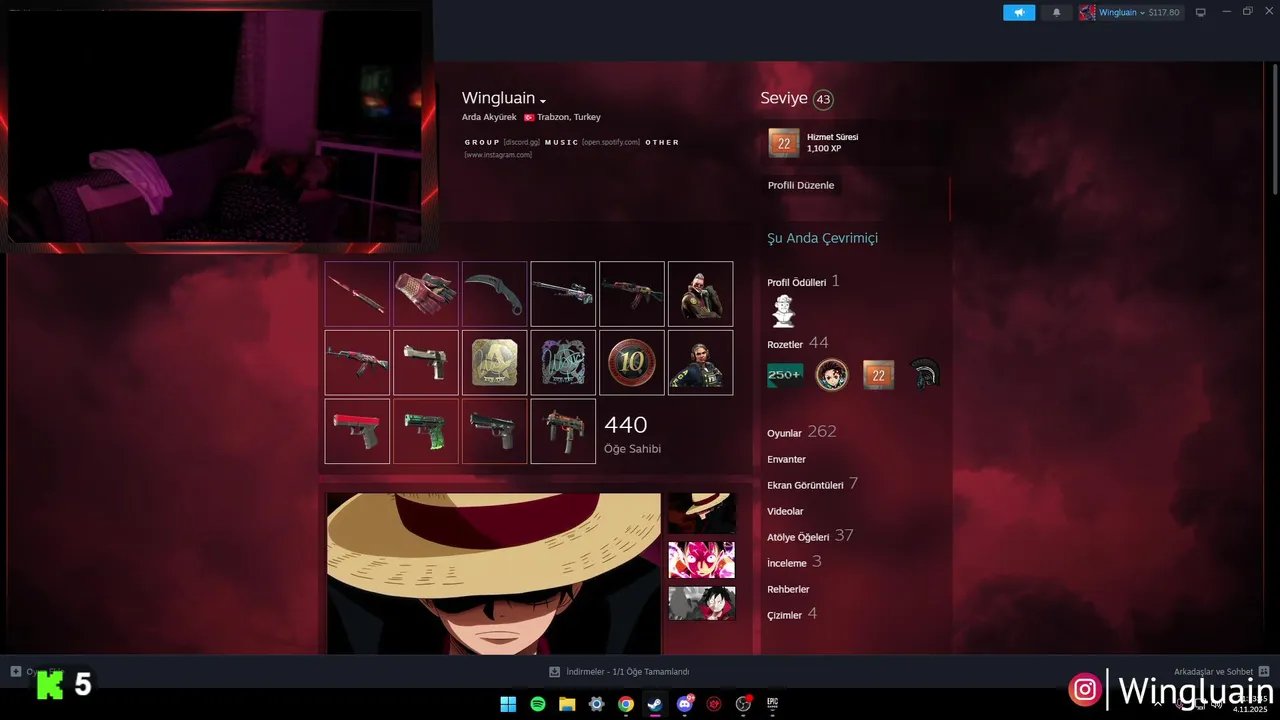1280x720 pixels.
Task: Click the Şu Anda Çevrimiçi status text
Action: coord(822,238)
